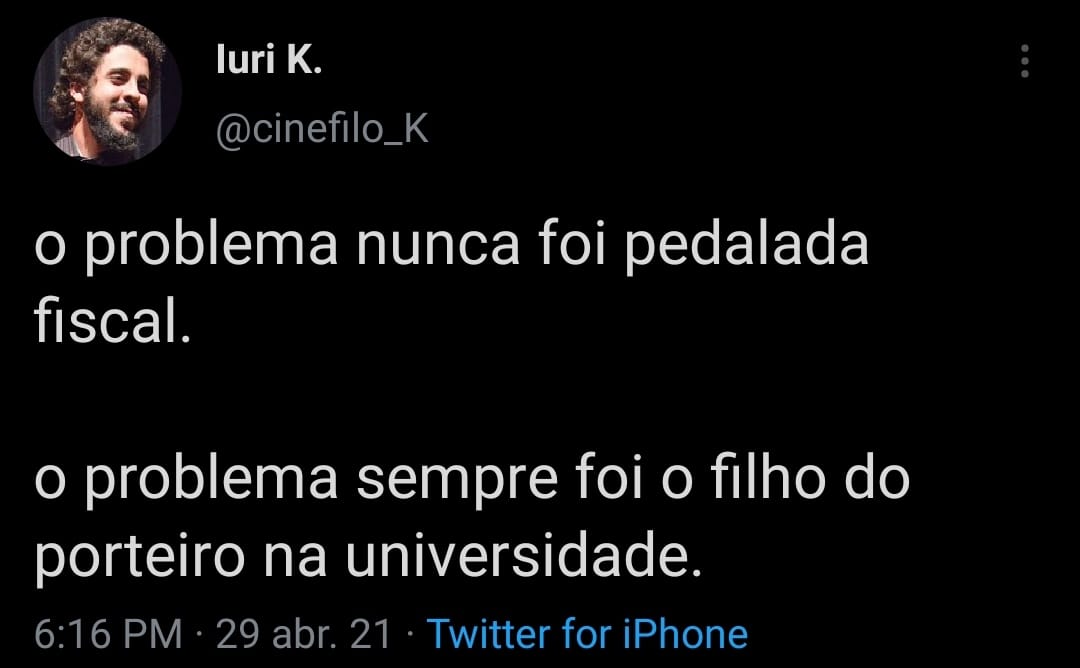Screen dimensions: 1080x668
Task: Click the word "porteiro" in the tweet
Action: point(139,557)
